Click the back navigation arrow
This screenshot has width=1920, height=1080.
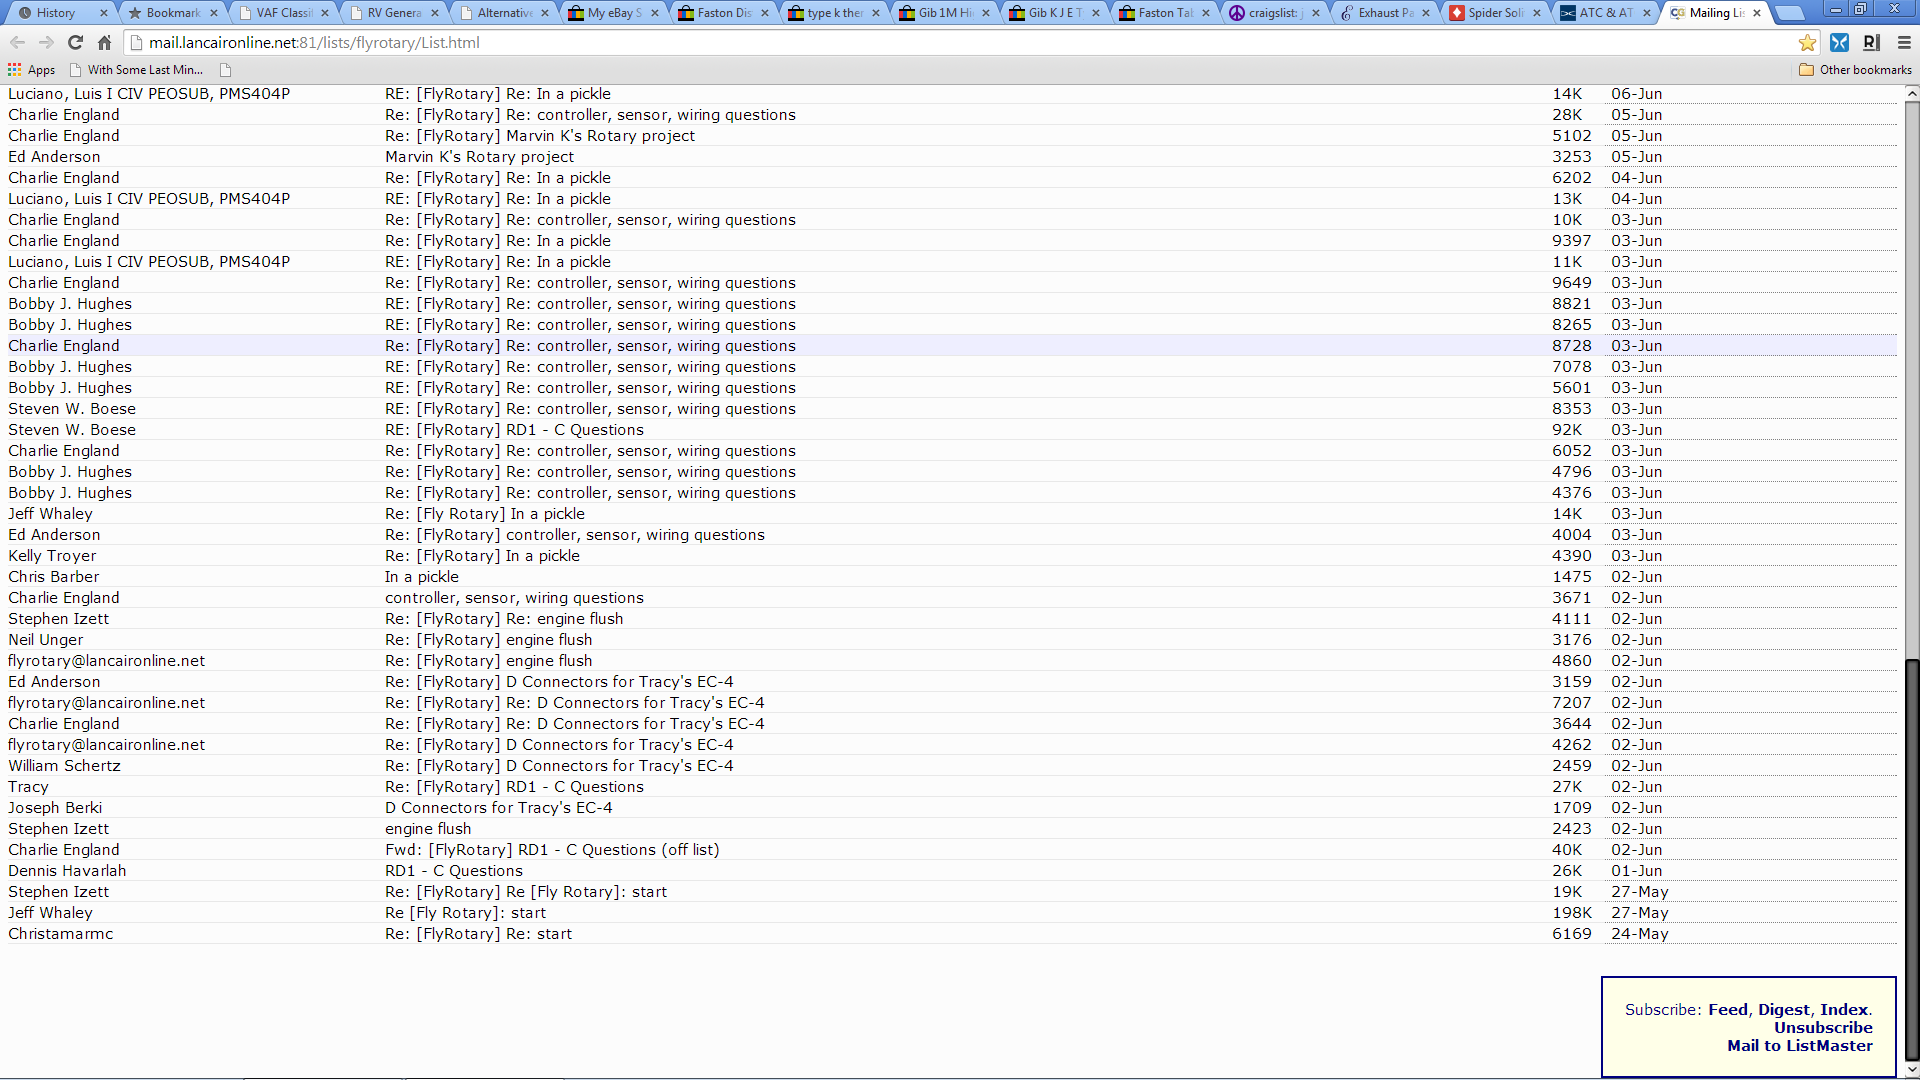coord(17,43)
